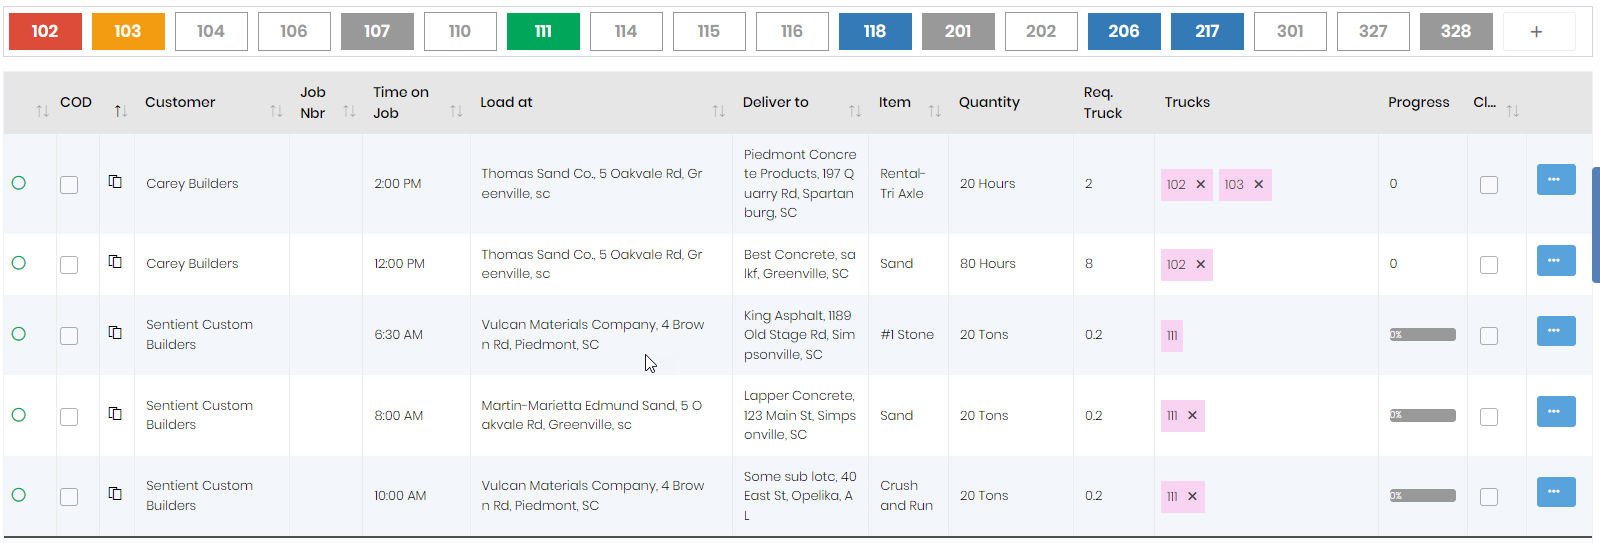Click copy icon in Carey Builders 2:00 PM row

(x=115, y=182)
